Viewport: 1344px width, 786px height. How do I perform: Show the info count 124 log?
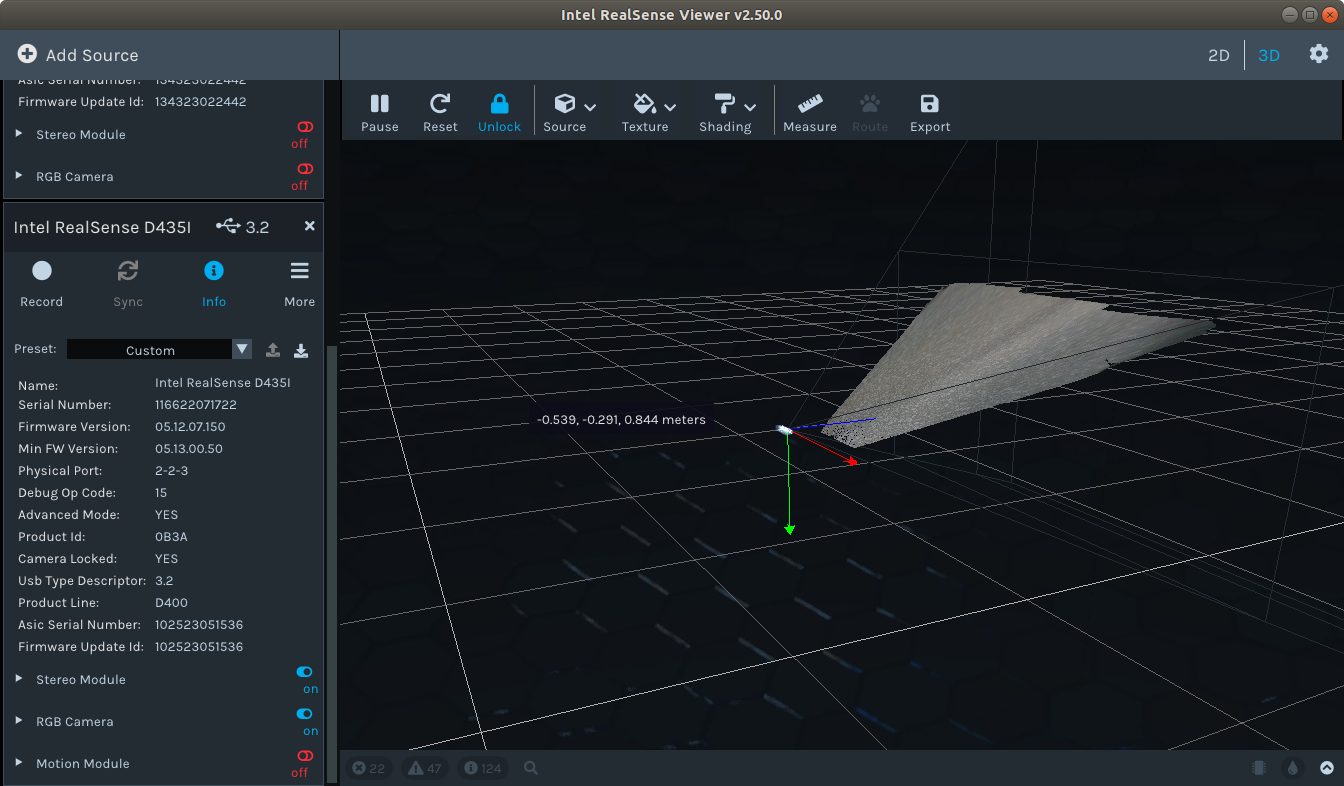click(483, 768)
